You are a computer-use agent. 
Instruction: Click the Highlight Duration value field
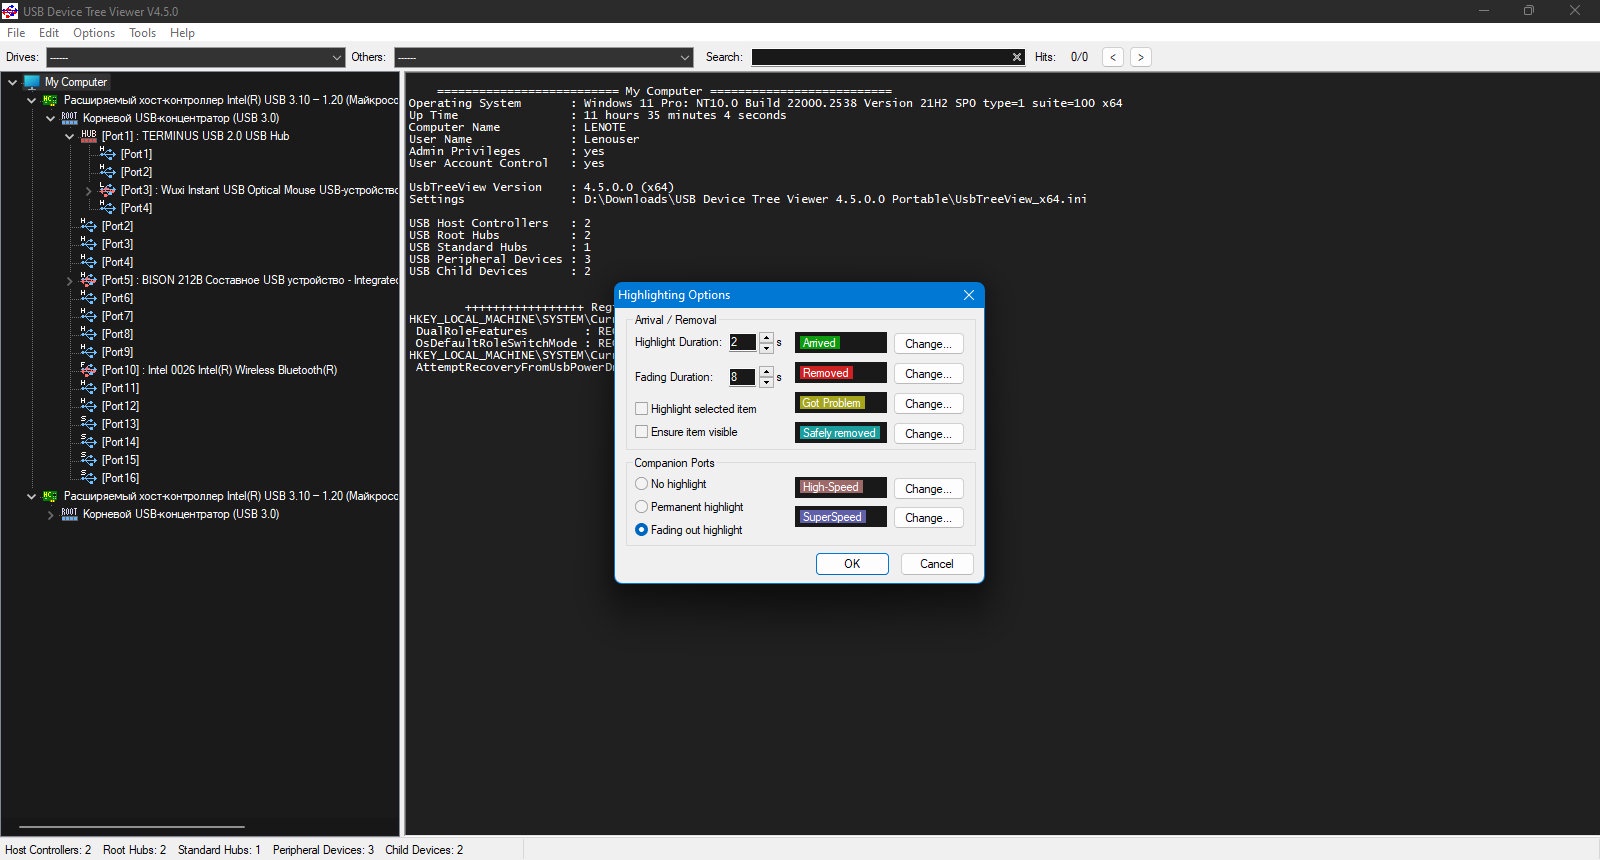pos(743,342)
